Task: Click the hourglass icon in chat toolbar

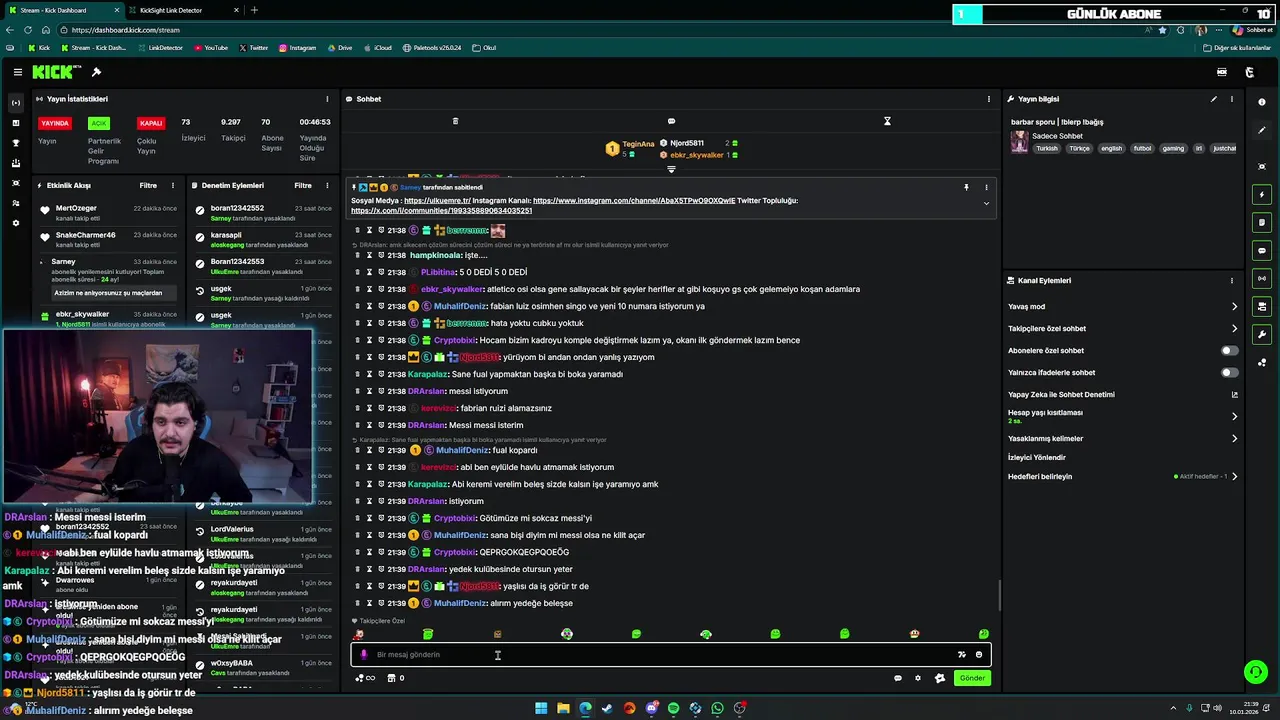Action: click(887, 121)
